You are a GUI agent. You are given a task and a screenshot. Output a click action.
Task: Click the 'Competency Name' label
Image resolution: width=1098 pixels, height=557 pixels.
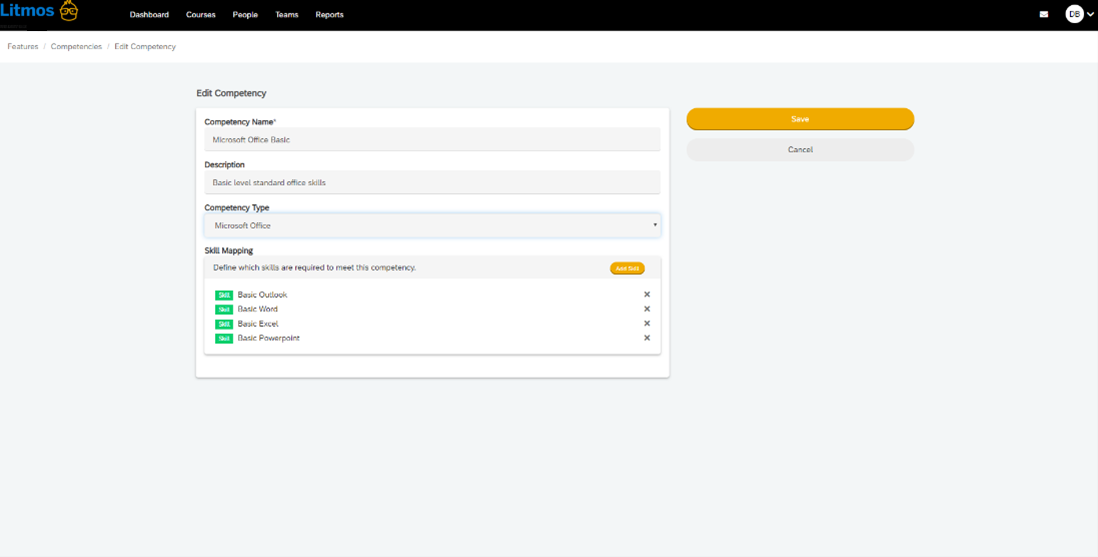click(240, 122)
